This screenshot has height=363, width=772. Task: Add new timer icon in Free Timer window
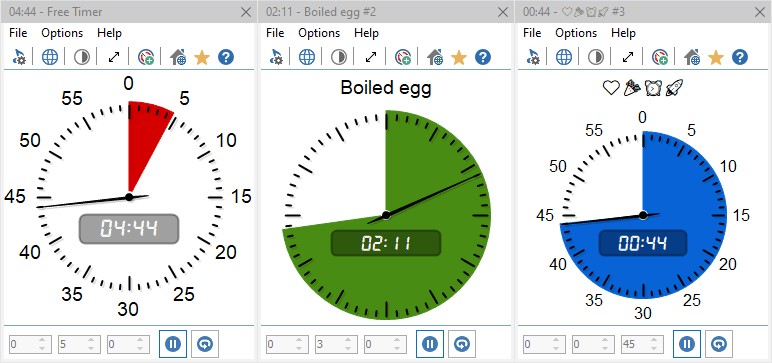pos(146,57)
